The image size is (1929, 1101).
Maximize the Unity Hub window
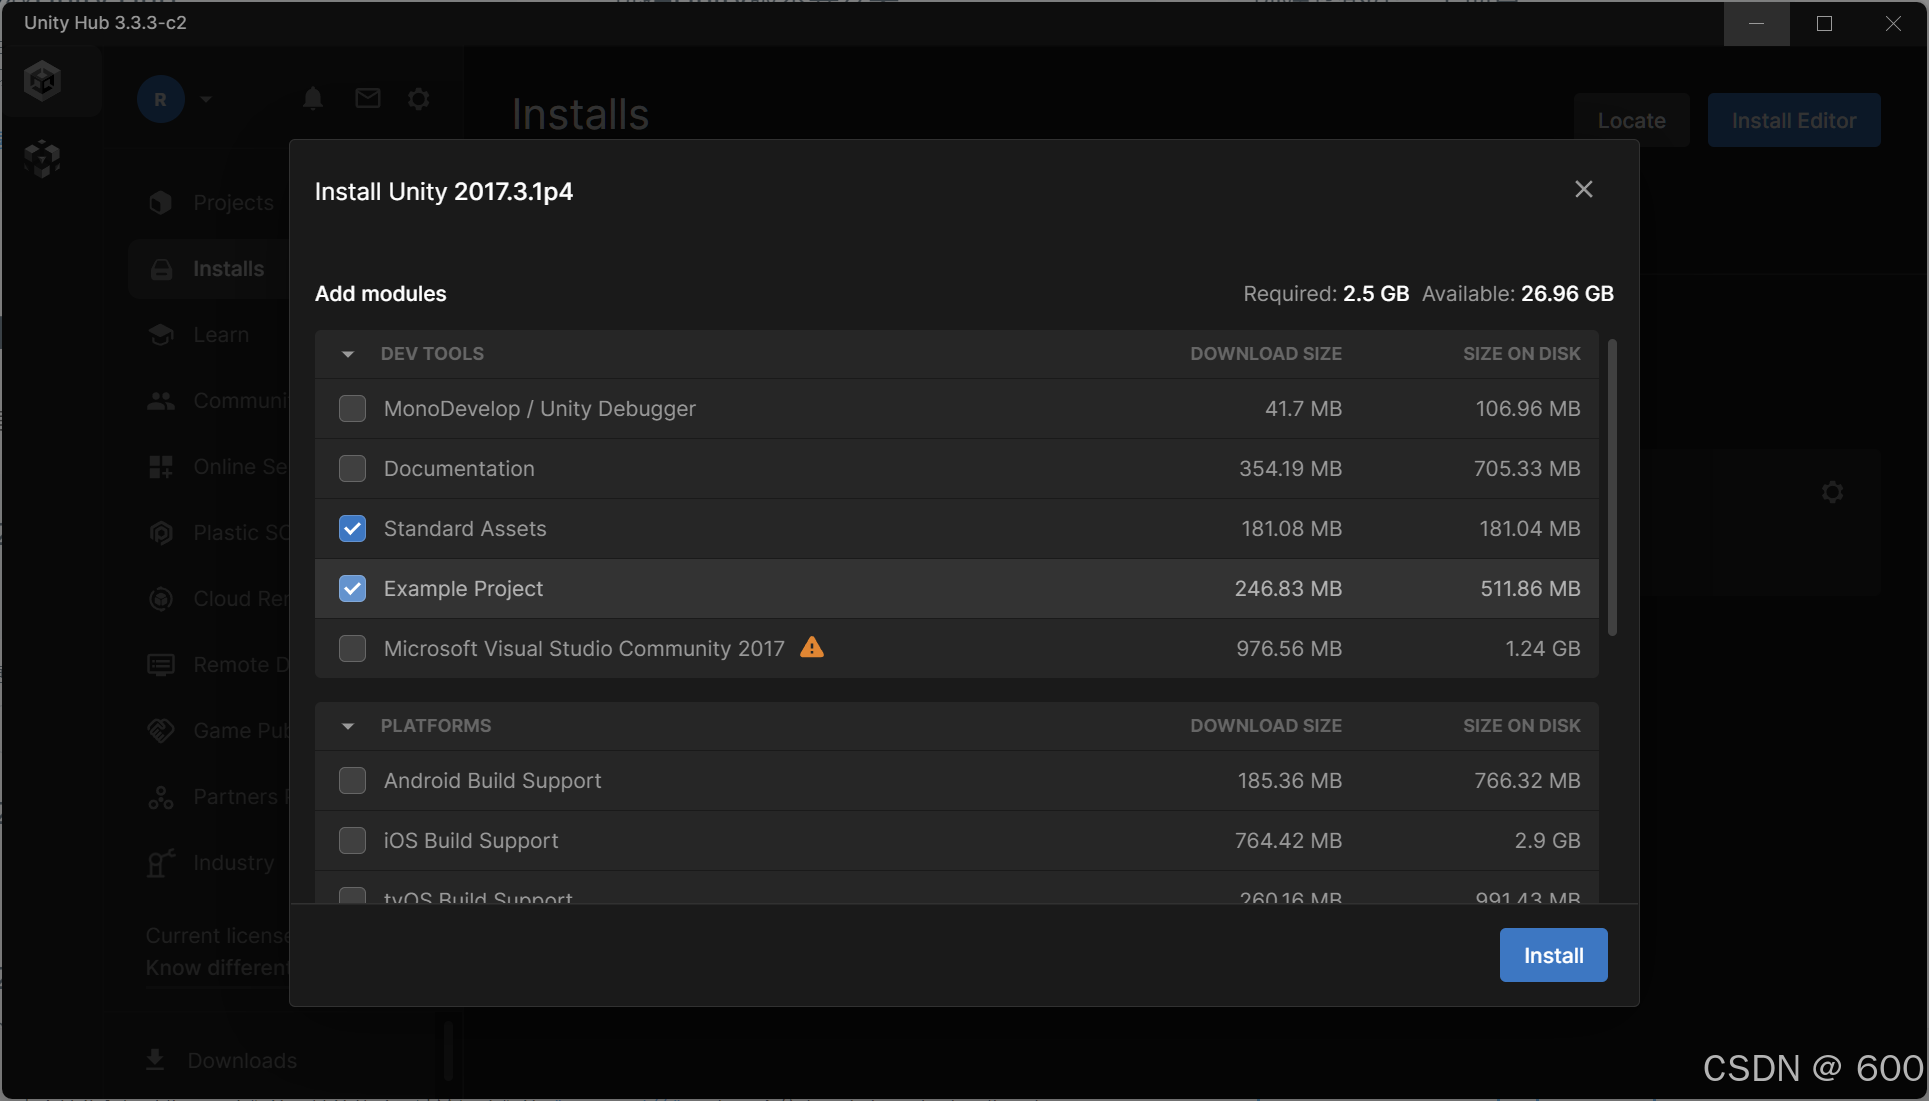(x=1824, y=23)
